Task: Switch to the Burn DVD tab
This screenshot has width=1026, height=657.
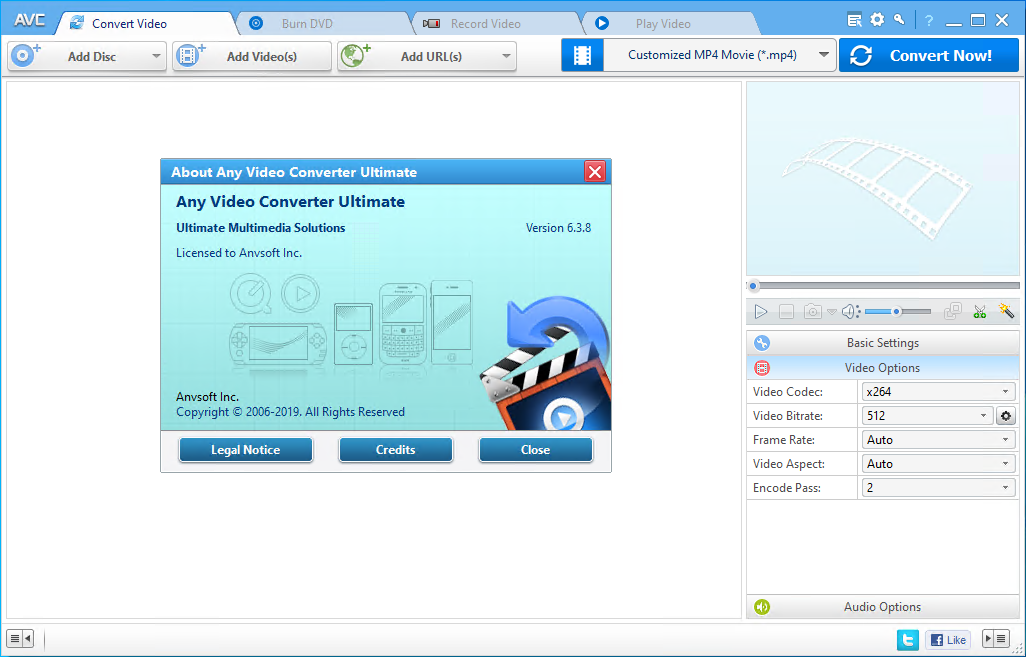Action: tap(307, 24)
